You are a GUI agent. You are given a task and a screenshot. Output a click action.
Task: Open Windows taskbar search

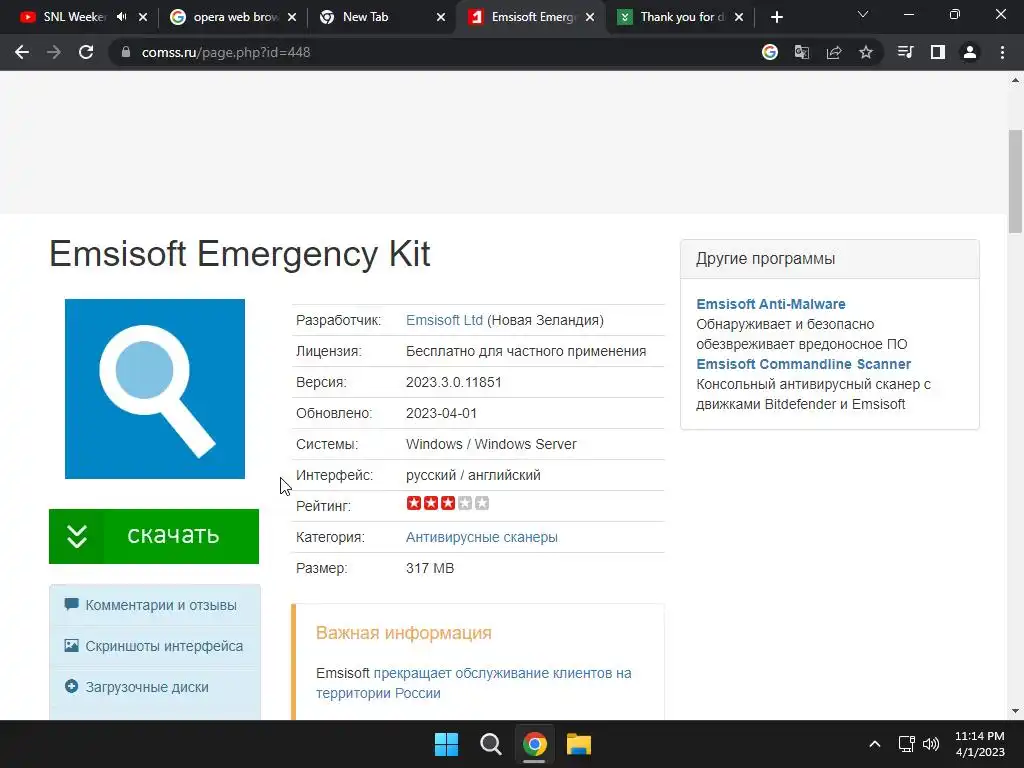point(490,744)
